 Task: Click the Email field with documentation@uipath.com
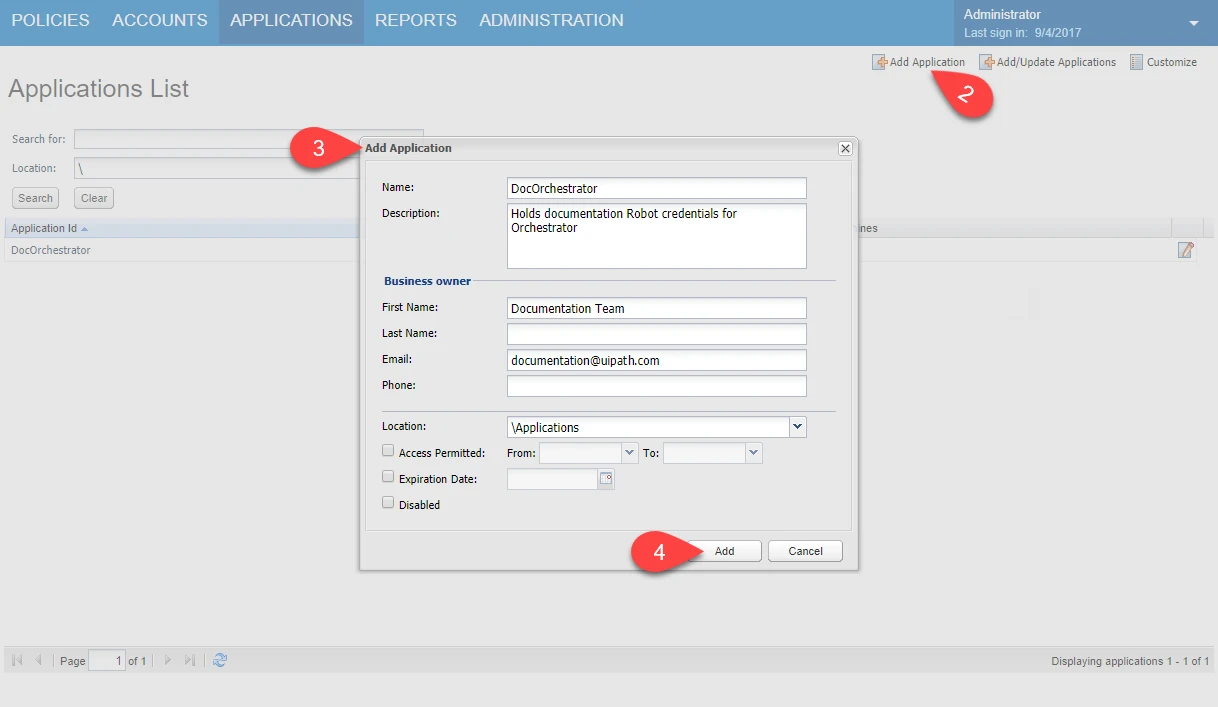point(656,360)
